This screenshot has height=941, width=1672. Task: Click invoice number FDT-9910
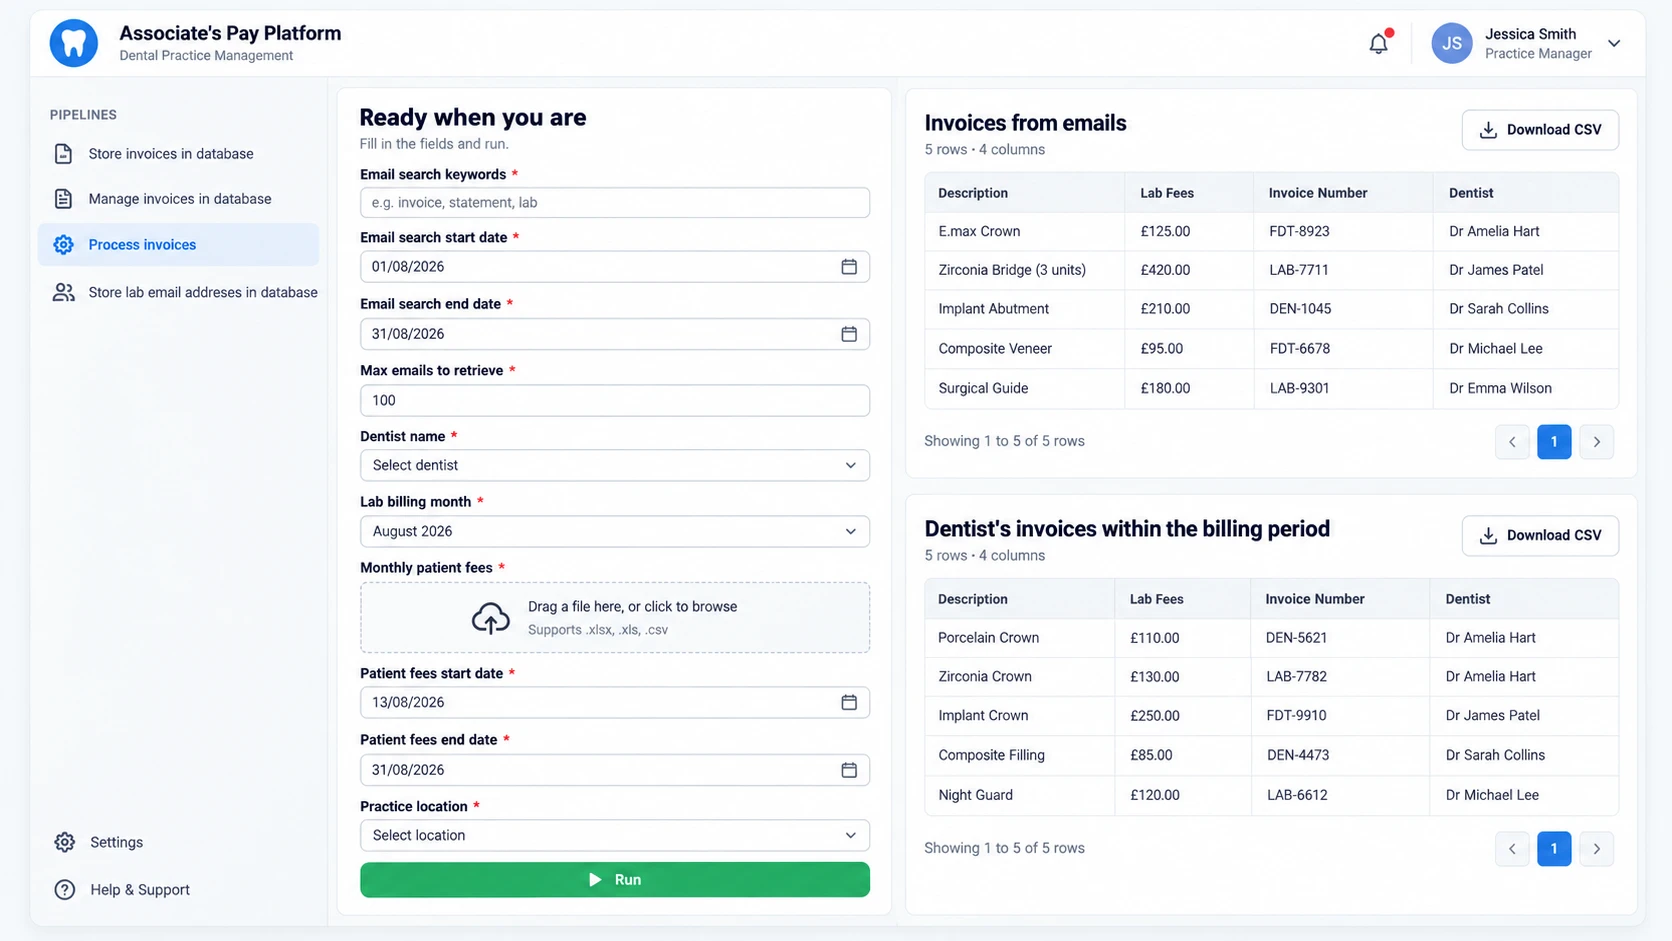(x=1296, y=716)
